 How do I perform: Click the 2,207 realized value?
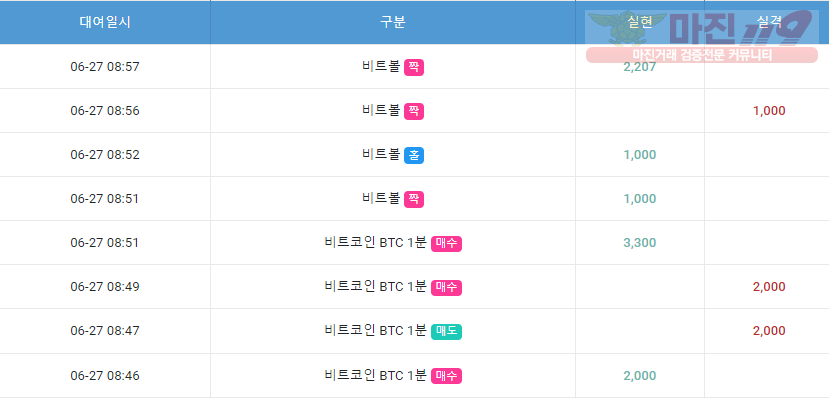(640, 67)
